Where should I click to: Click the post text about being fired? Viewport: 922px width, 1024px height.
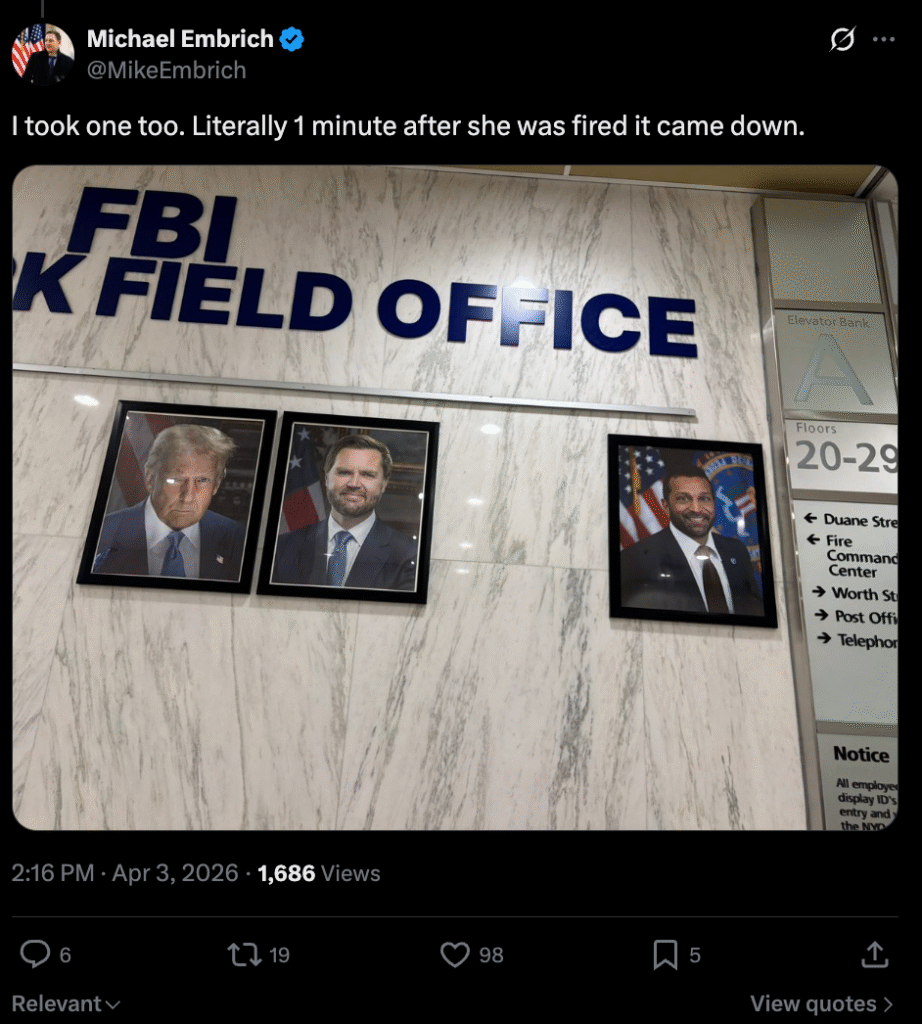click(x=408, y=127)
